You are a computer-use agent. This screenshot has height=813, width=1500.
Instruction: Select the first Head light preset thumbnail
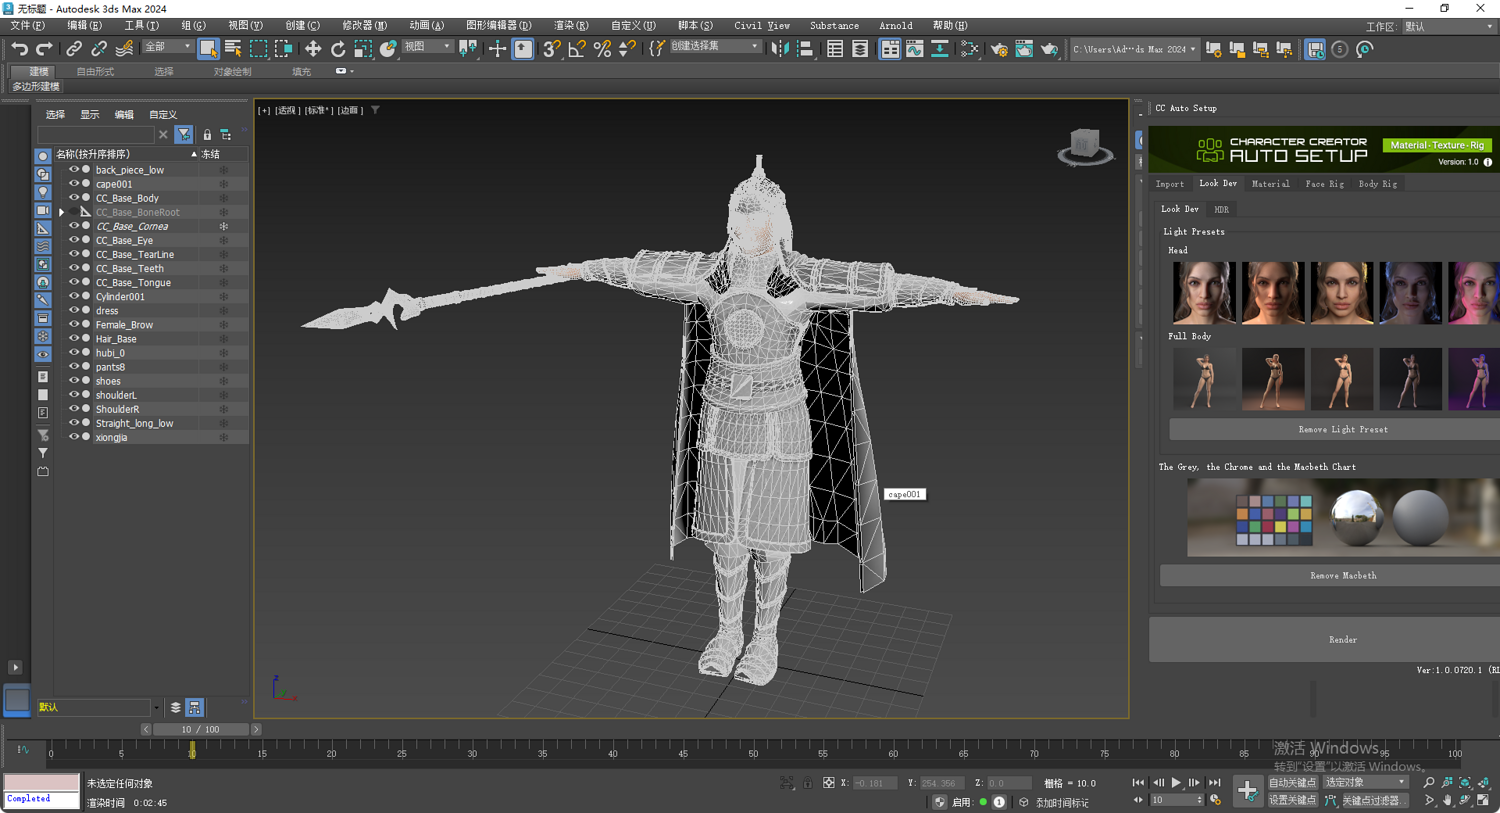pyautogui.click(x=1203, y=293)
